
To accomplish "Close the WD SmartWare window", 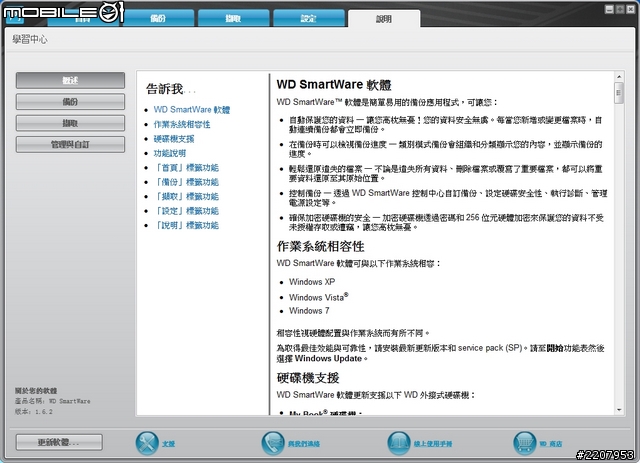I will (631, 9).
